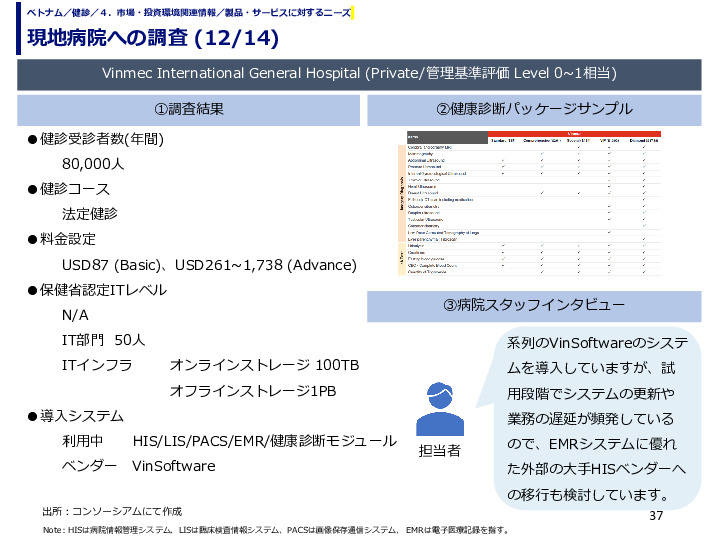Select the text オンラインストレージ 100TB
Image resolution: width=720 pixels, height=540 pixels.
pyautogui.click(x=264, y=365)
